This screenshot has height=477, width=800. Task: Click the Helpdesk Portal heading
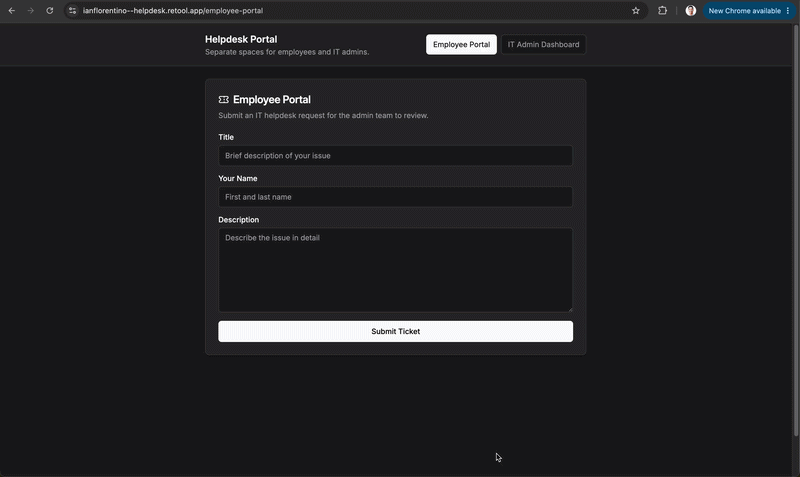pos(241,39)
